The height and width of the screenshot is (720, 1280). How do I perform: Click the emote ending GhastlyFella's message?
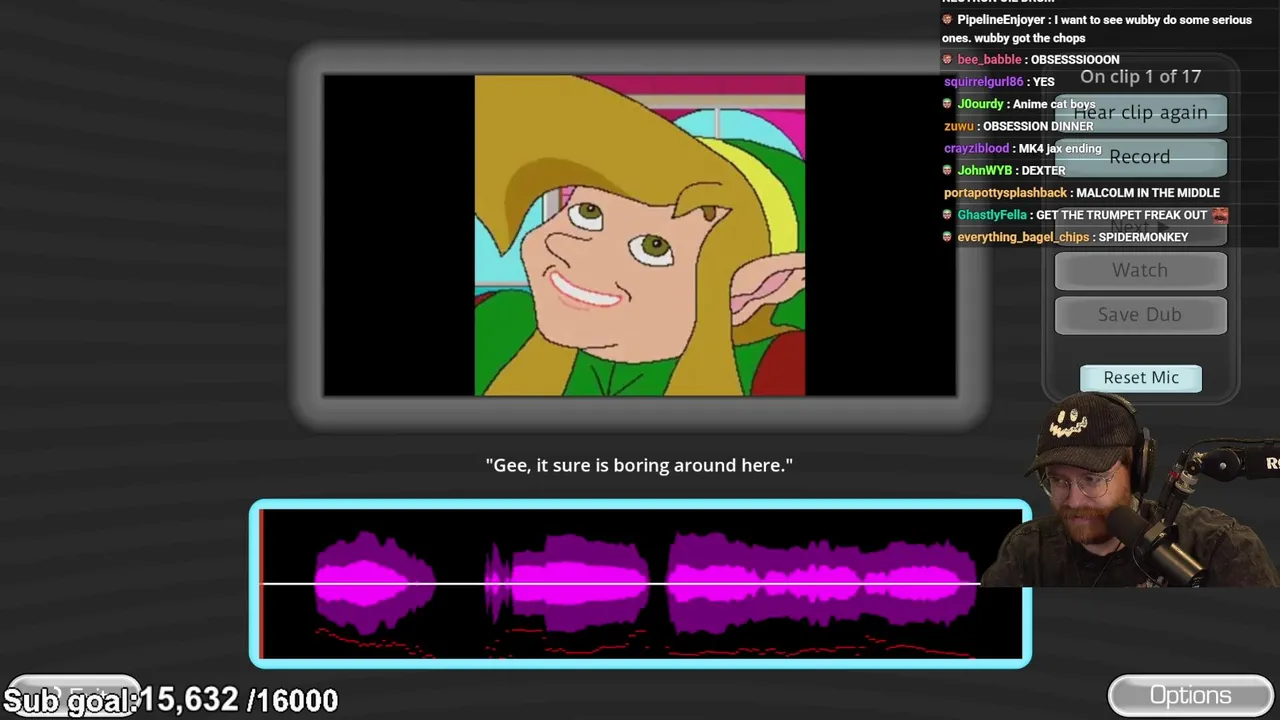click(x=1219, y=214)
